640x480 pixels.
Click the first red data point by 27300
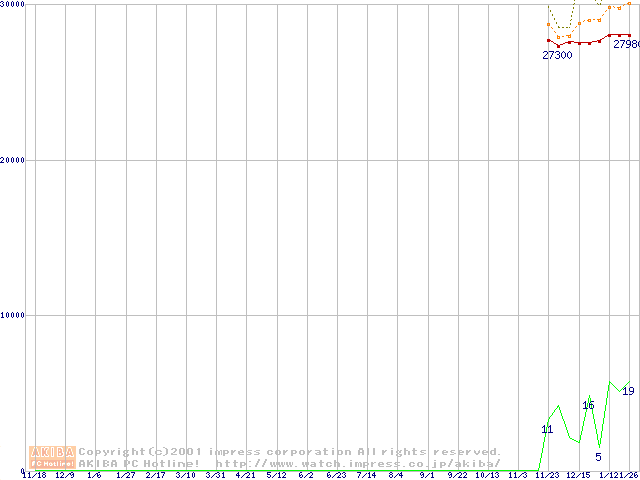click(x=548, y=41)
